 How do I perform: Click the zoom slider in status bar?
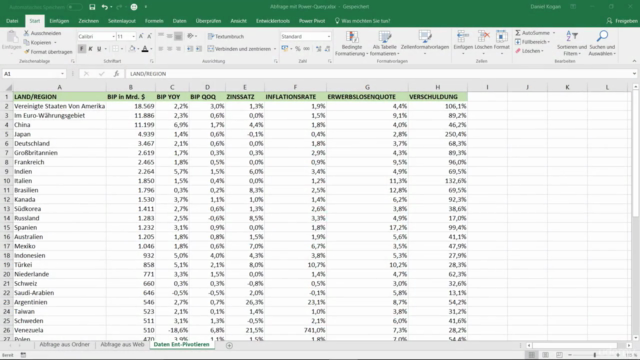[594, 355]
